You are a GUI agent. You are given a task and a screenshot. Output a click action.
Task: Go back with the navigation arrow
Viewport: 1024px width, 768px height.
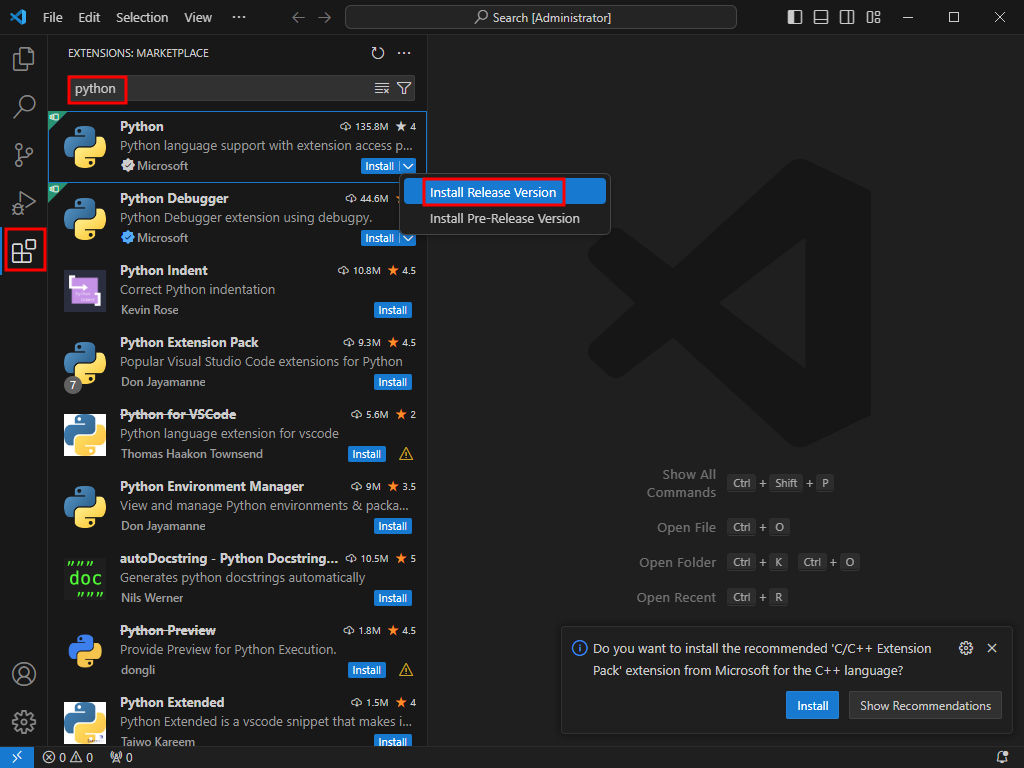(x=298, y=18)
